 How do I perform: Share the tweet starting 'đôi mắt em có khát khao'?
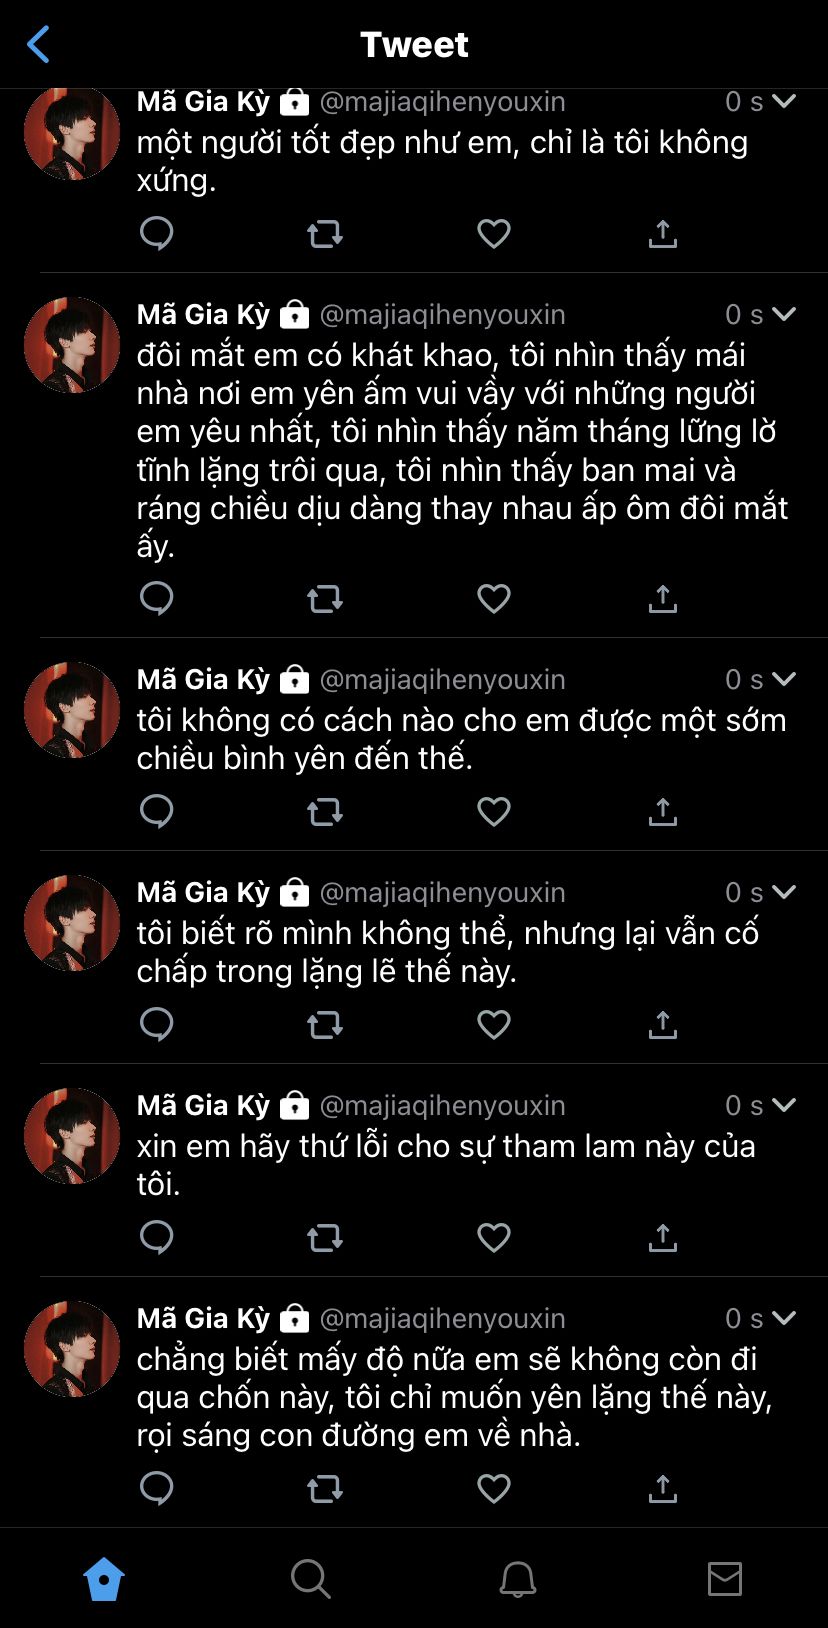pyautogui.click(x=663, y=599)
